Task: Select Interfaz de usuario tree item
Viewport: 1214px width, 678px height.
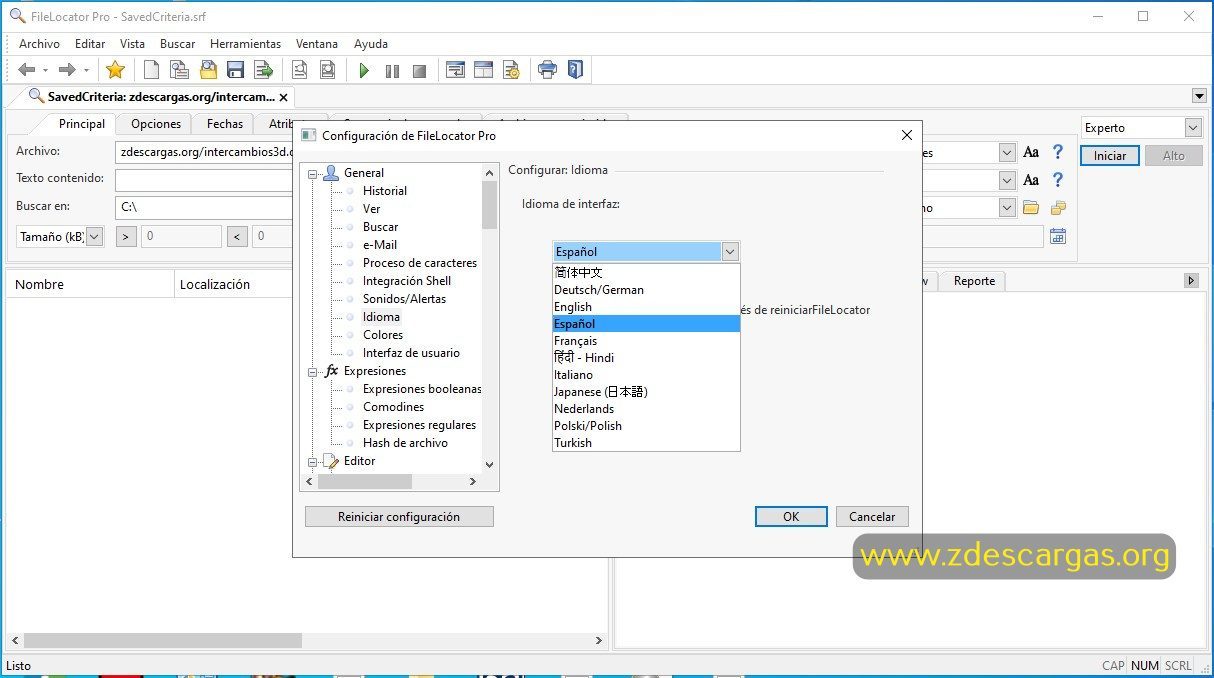Action: (x=411, y=353)
